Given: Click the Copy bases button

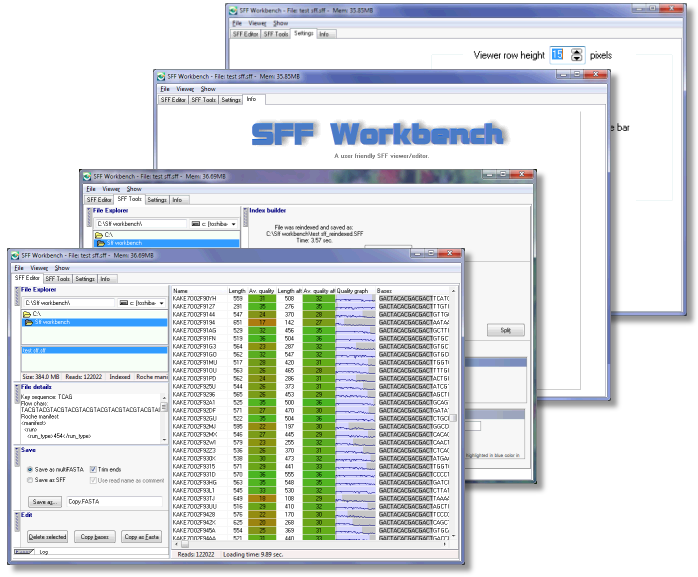Looking at the screenshot, I should point(94,537).
